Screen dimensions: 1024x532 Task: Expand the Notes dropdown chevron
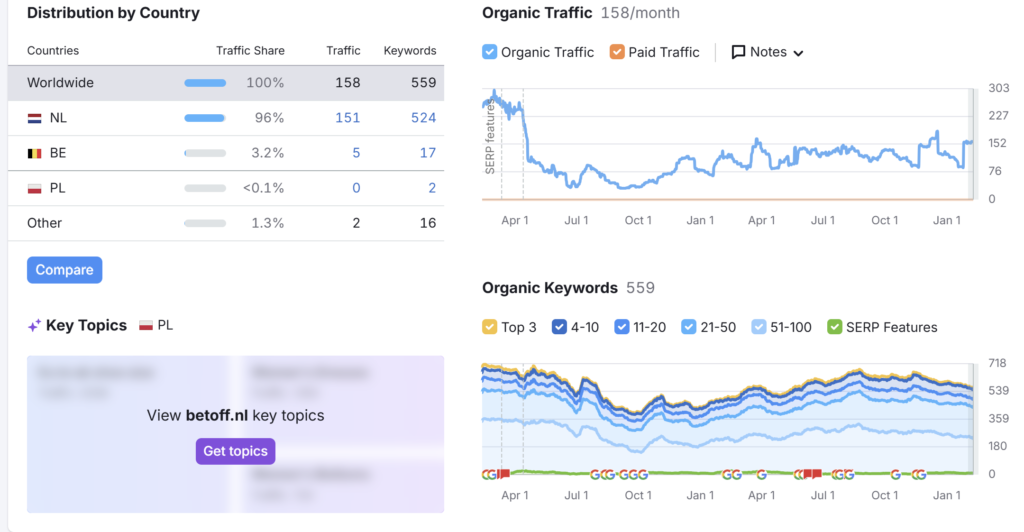tap(798, 53)
